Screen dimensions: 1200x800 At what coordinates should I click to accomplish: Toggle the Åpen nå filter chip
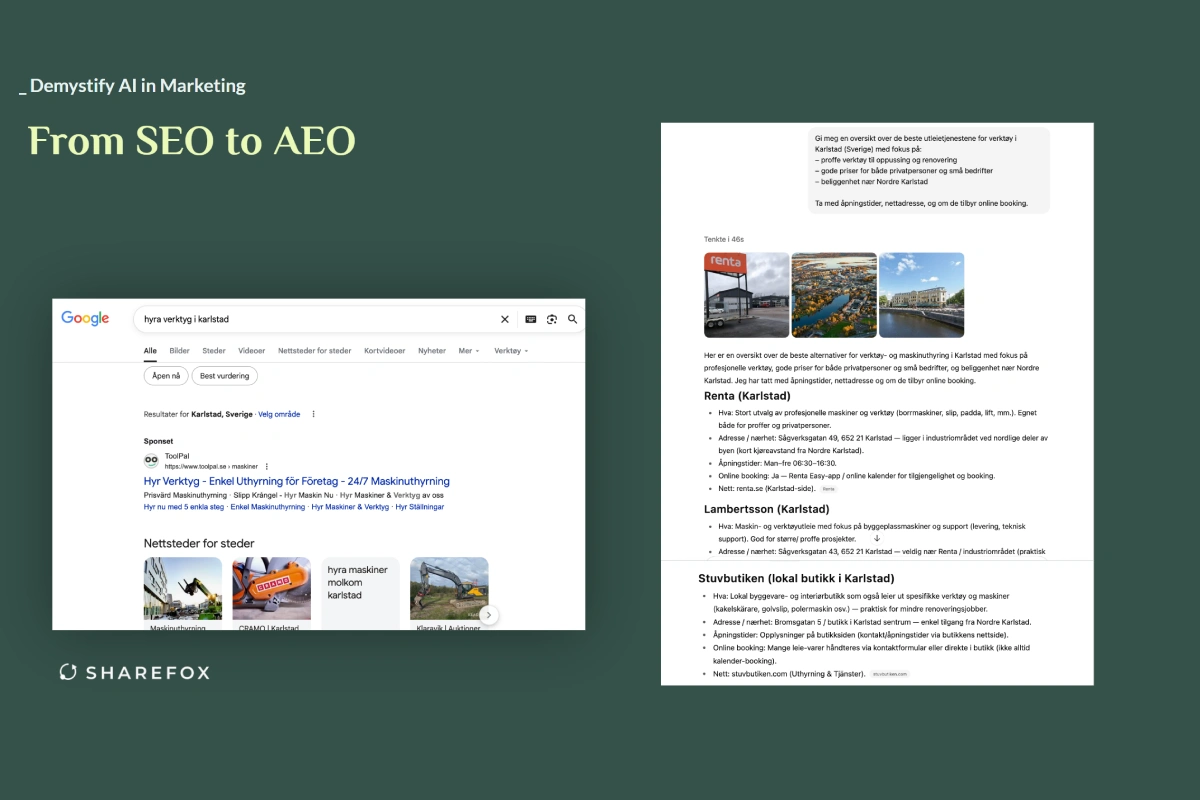(165, 376)
